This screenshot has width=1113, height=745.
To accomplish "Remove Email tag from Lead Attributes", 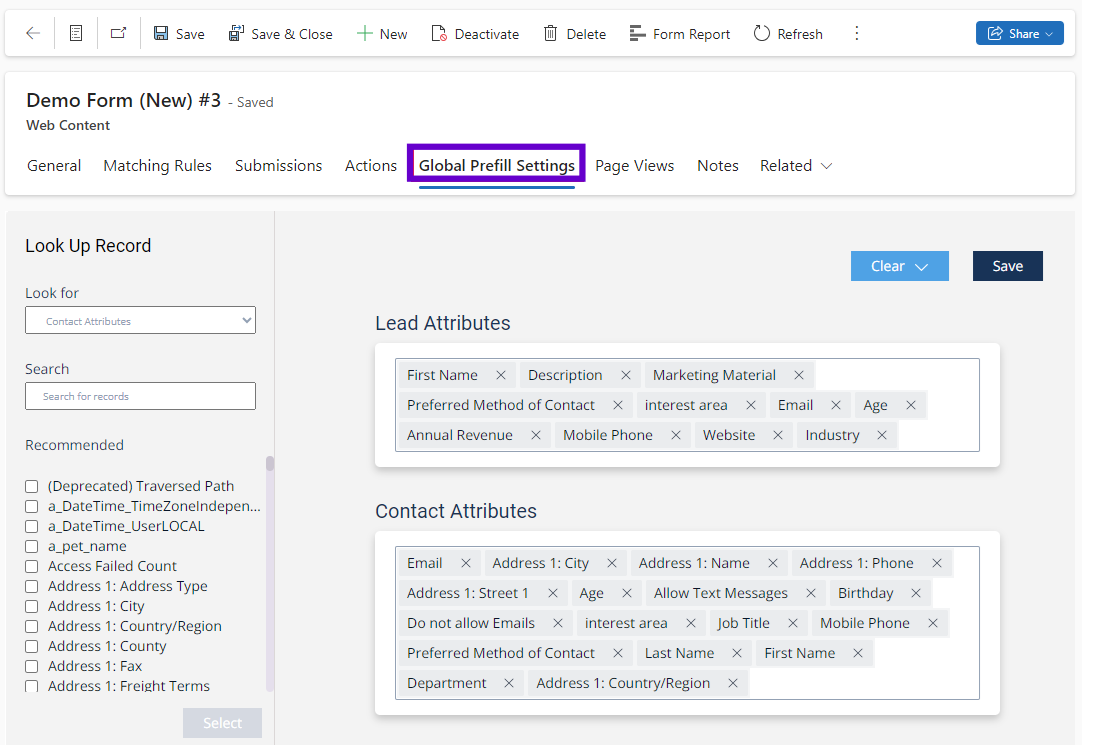I will coord(835,405).
